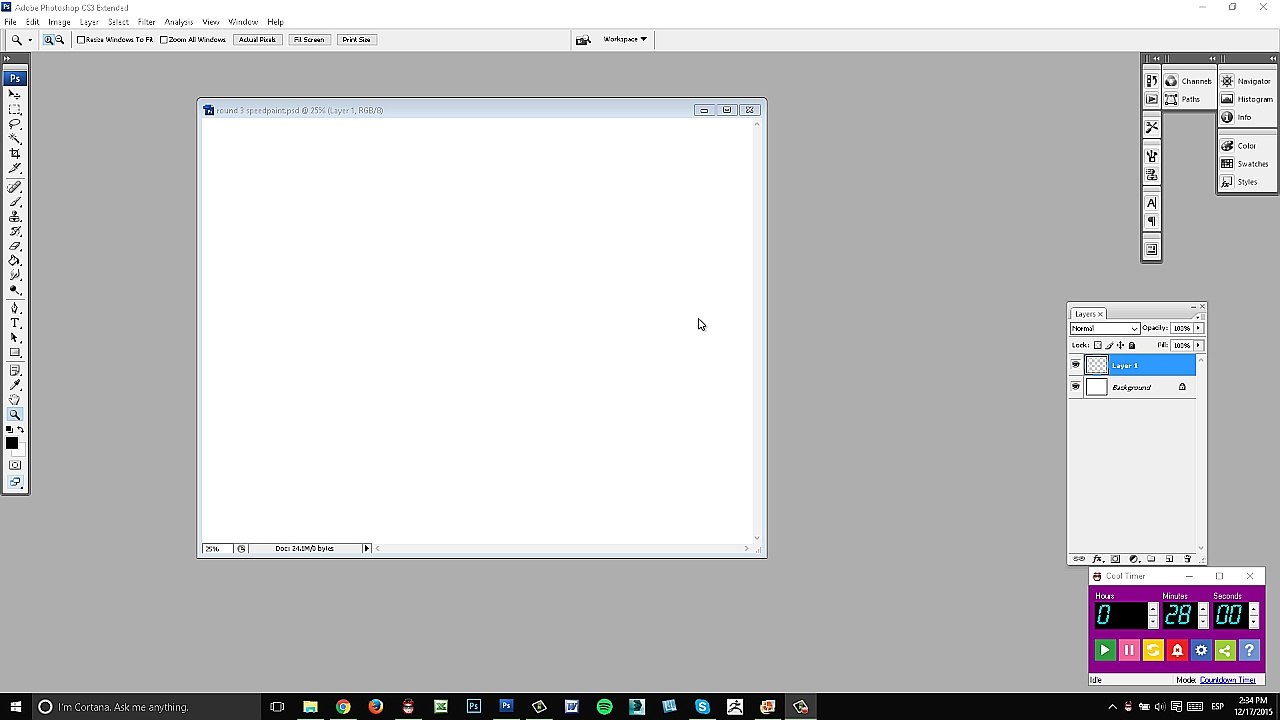Screen dimensions: 1280x720
Task: Toggle lock position
Action: point(1120,345)
